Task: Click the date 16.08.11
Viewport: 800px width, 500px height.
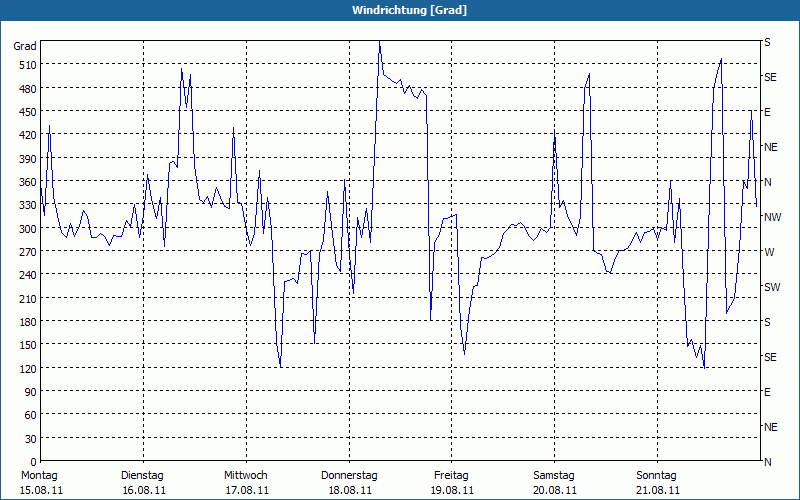Action: 144,490
